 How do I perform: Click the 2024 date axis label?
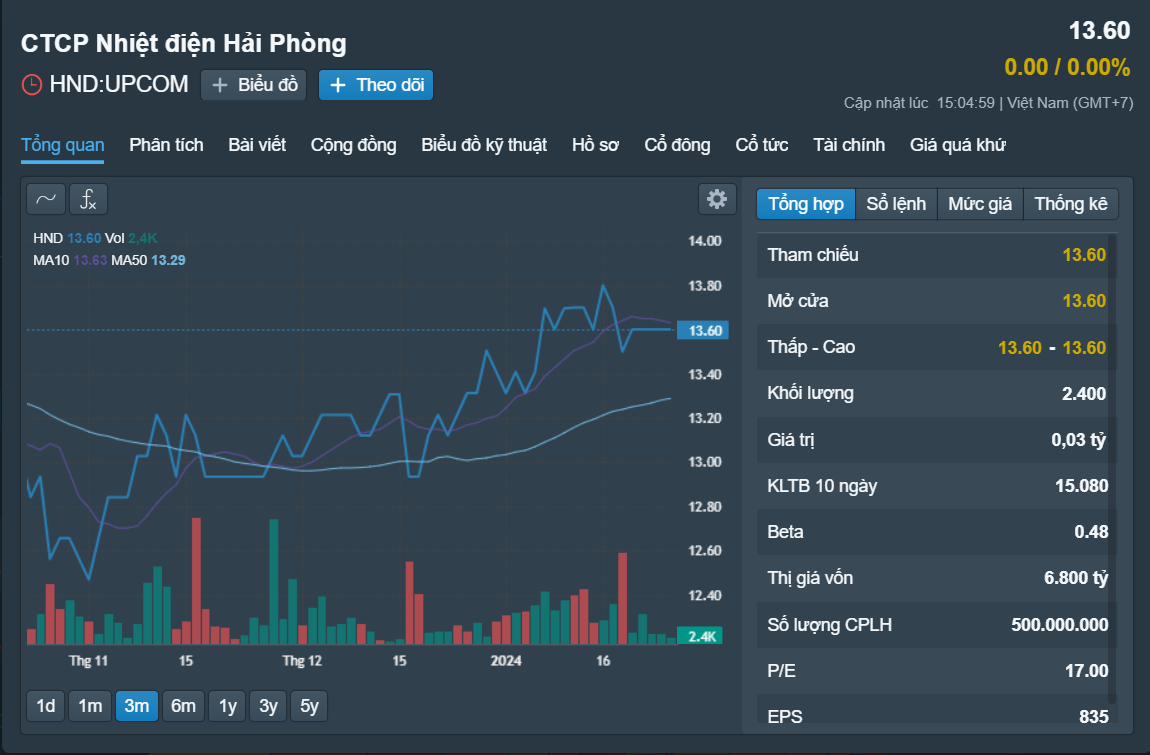click(x=506, y=660)
